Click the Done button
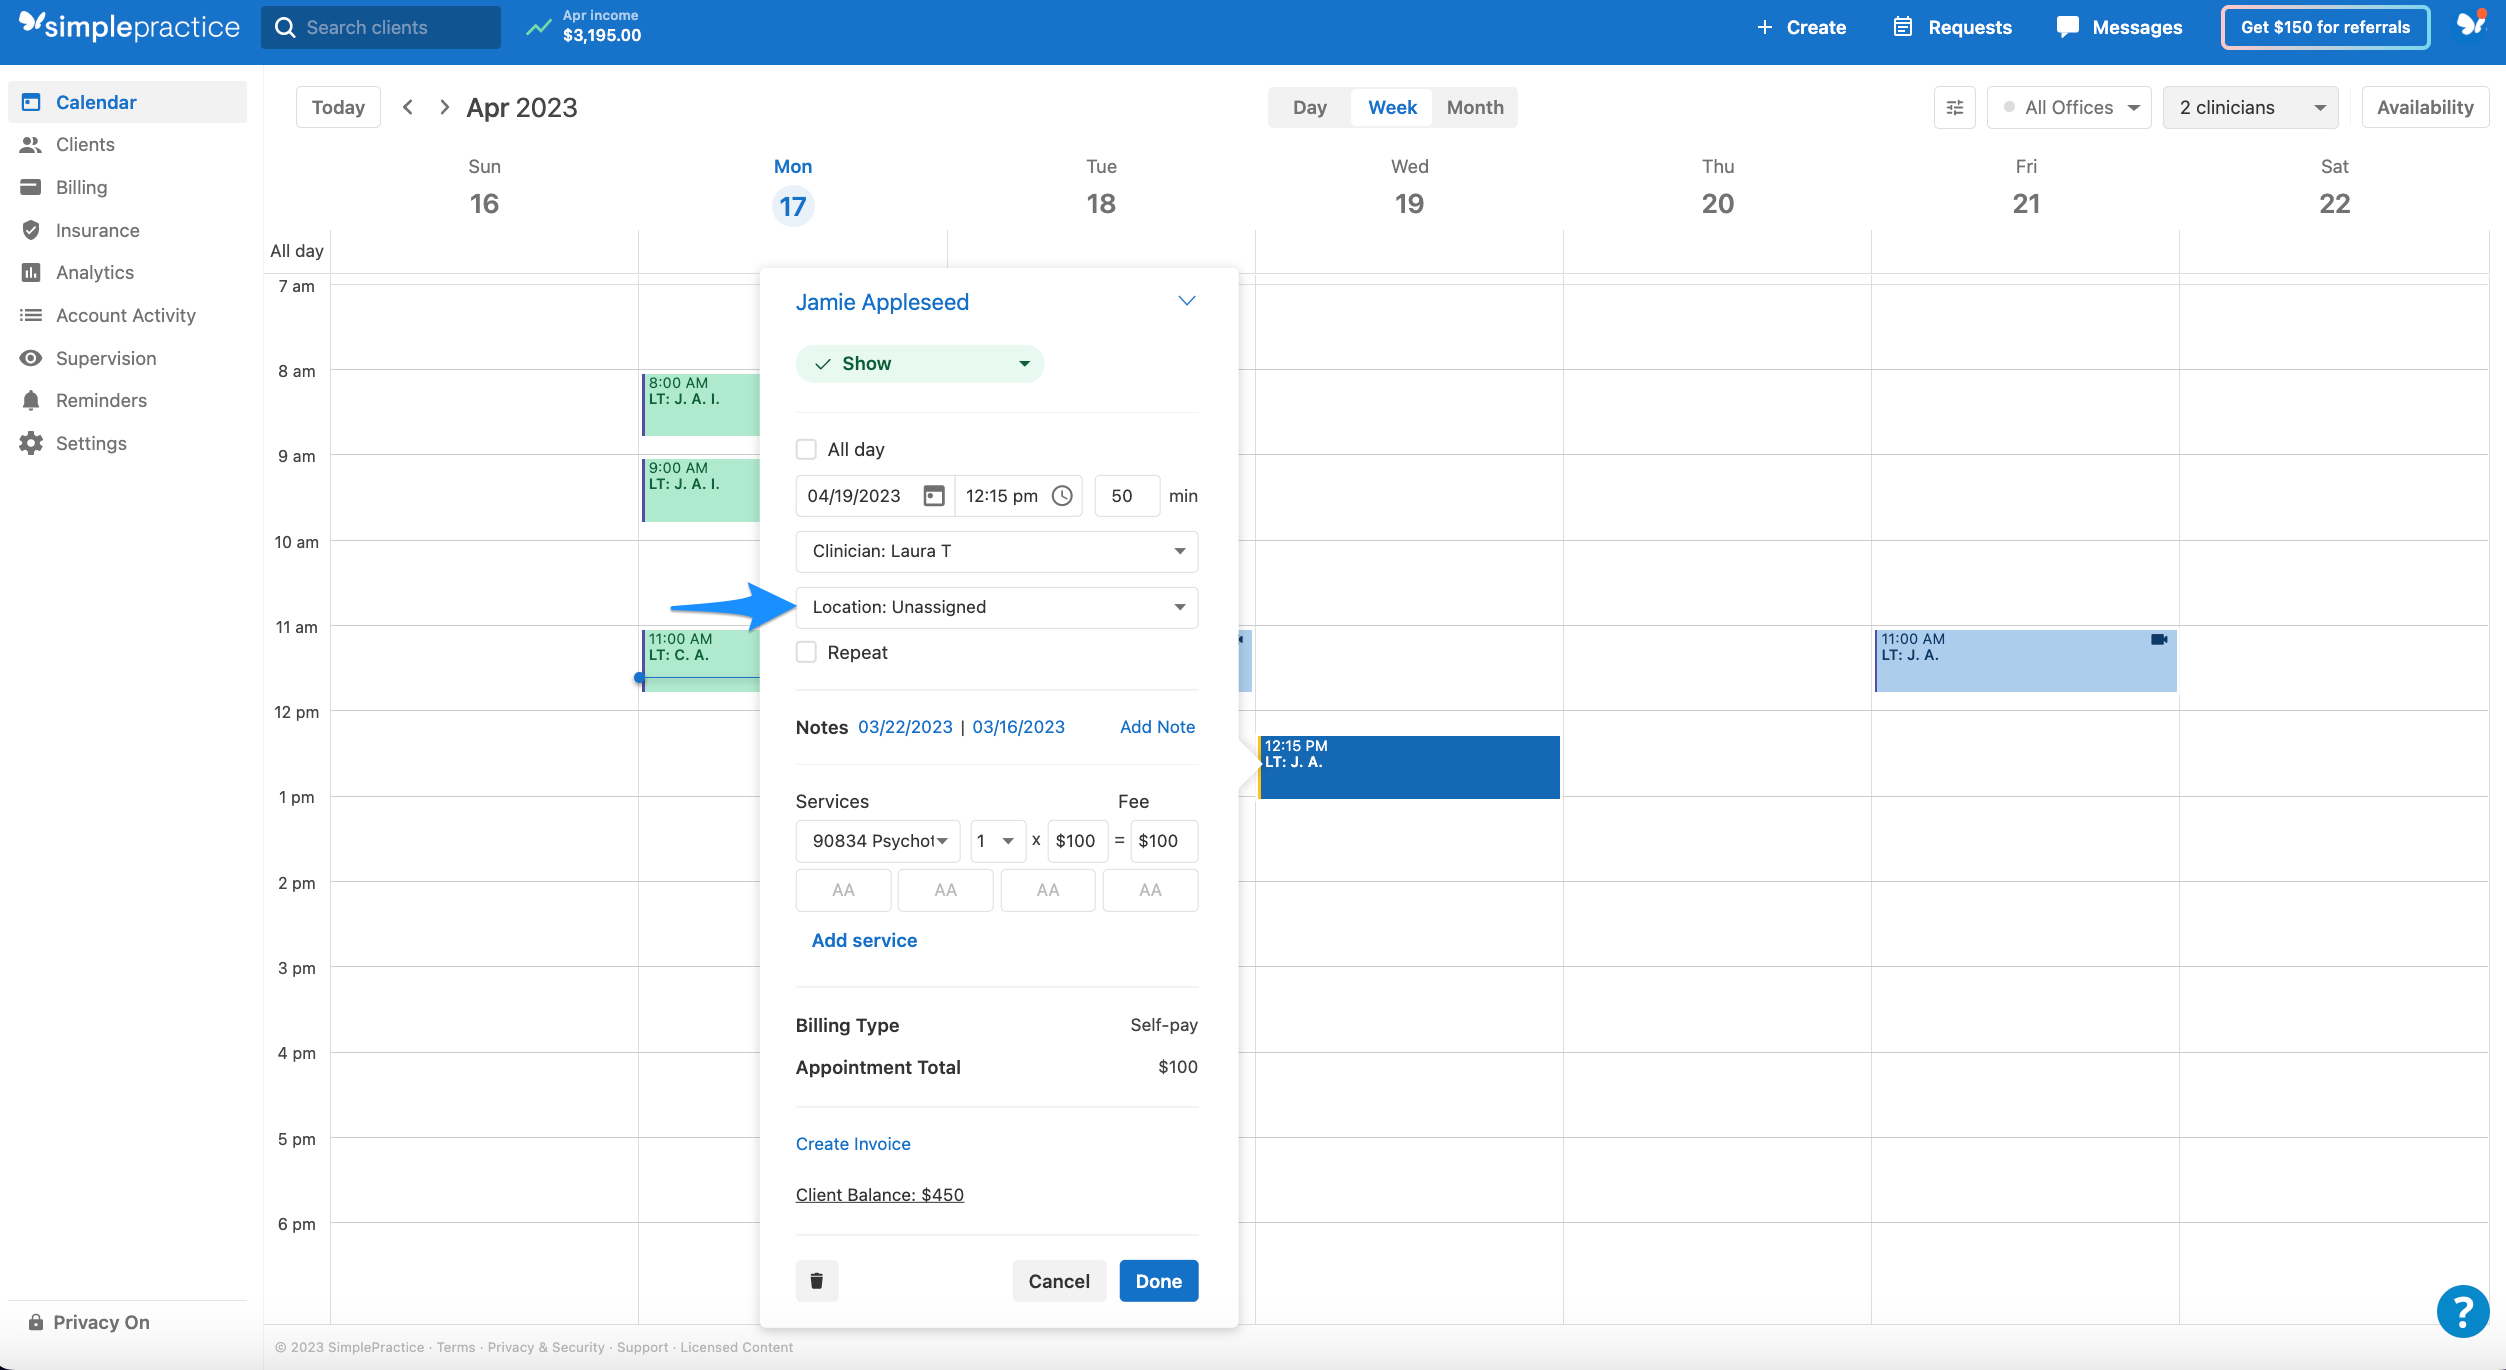This screenshot has height=1370, width=2506. [x=1158, y=1280]
